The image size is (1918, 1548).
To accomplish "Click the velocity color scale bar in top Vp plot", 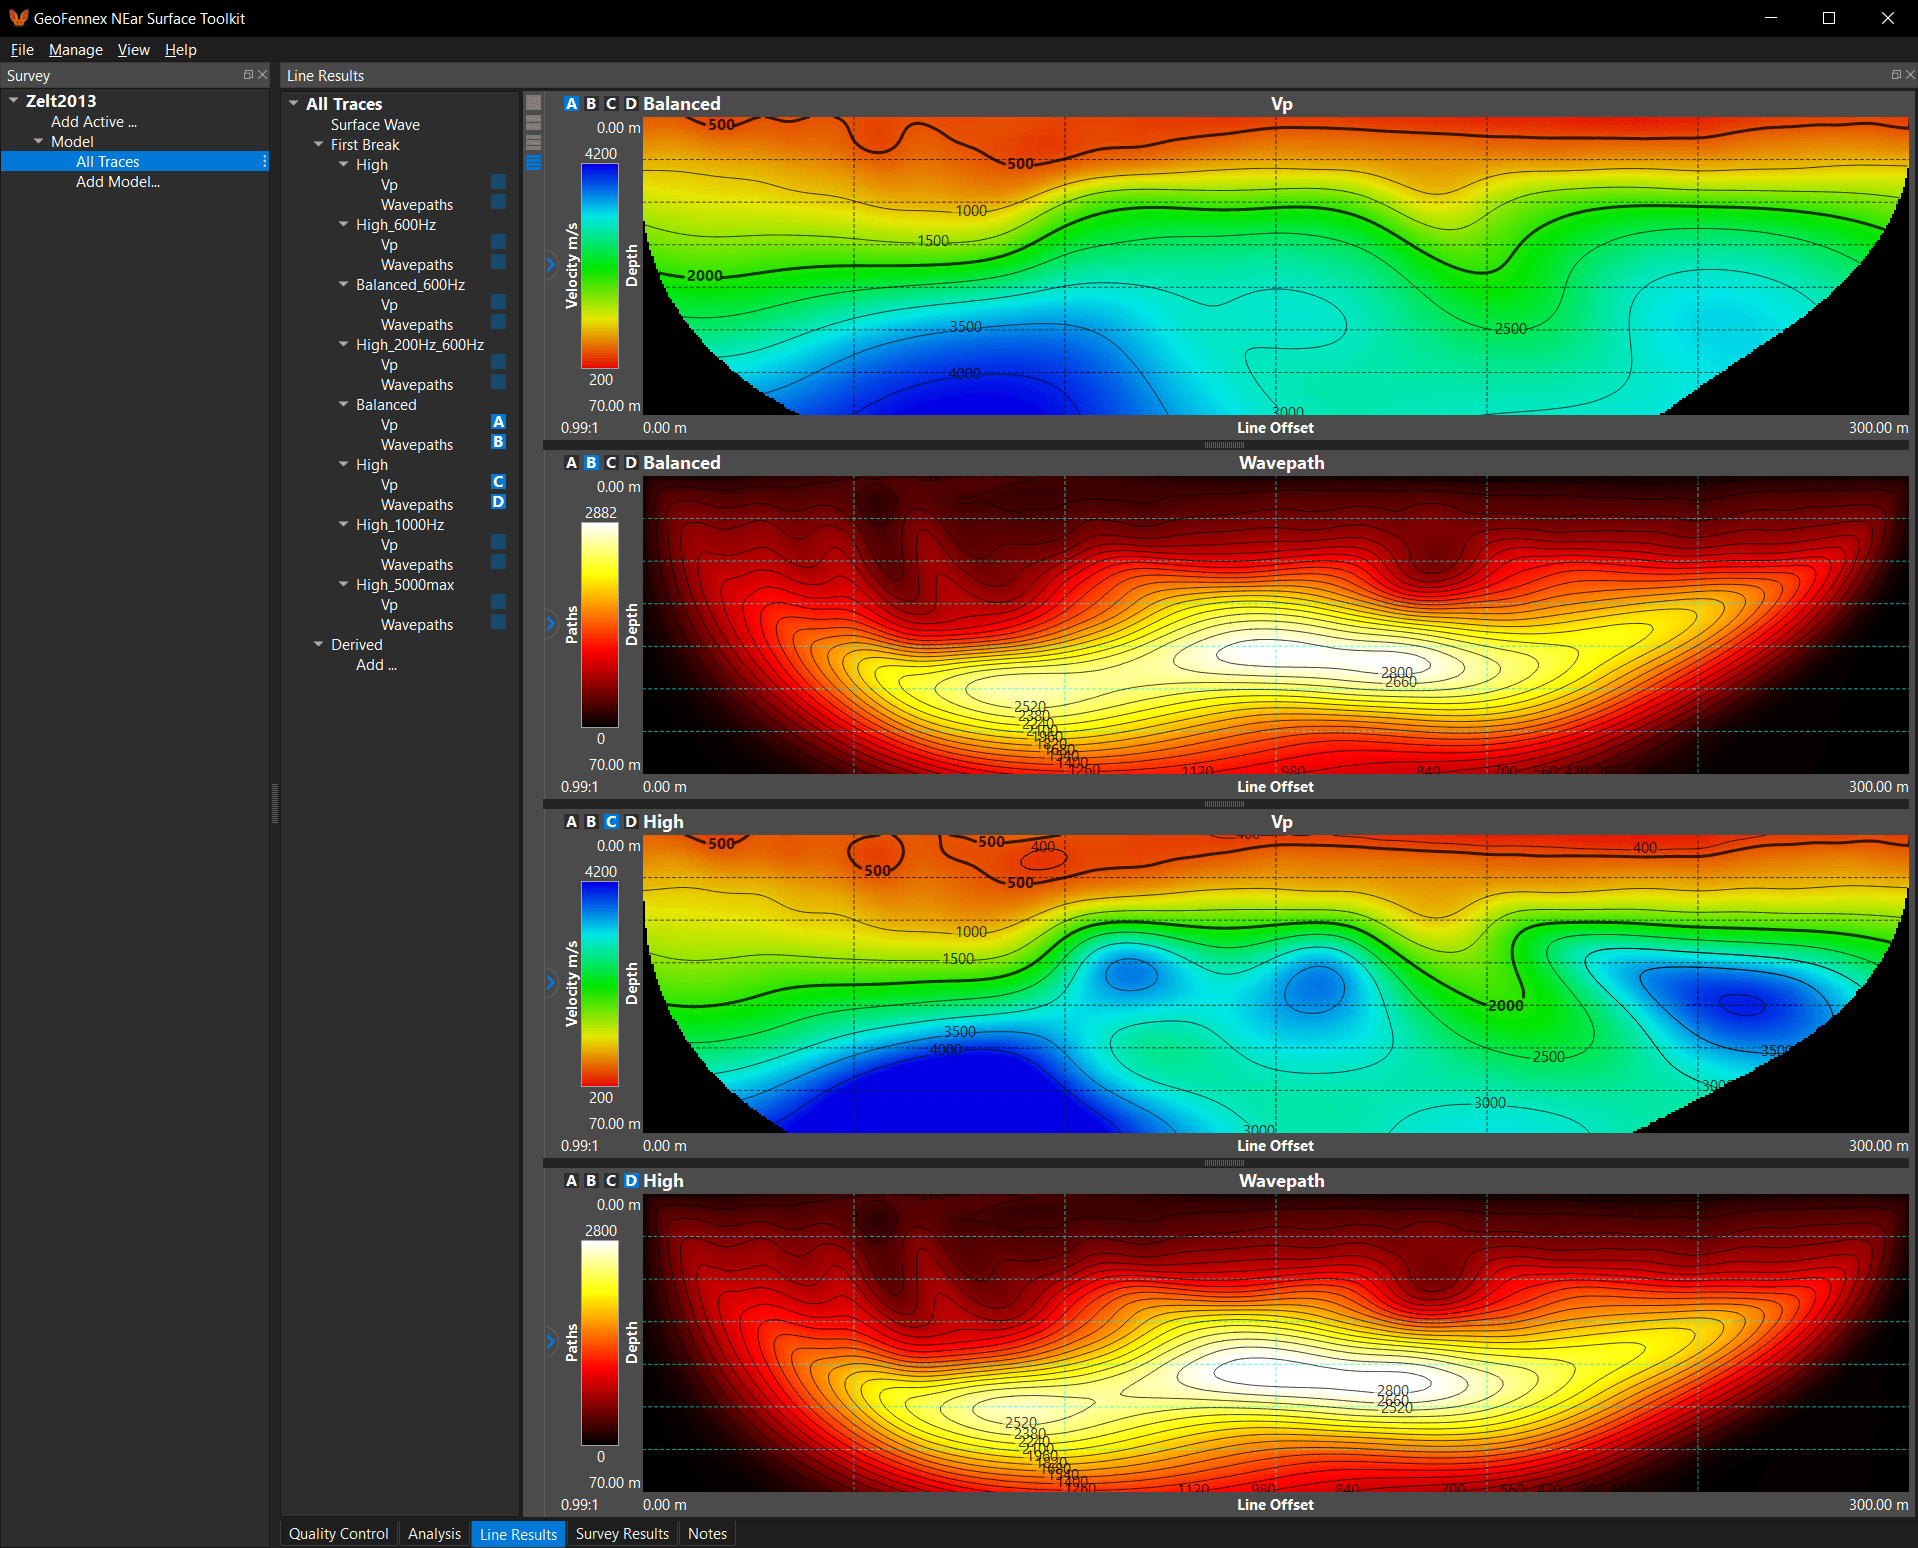I will click(600, 266).
